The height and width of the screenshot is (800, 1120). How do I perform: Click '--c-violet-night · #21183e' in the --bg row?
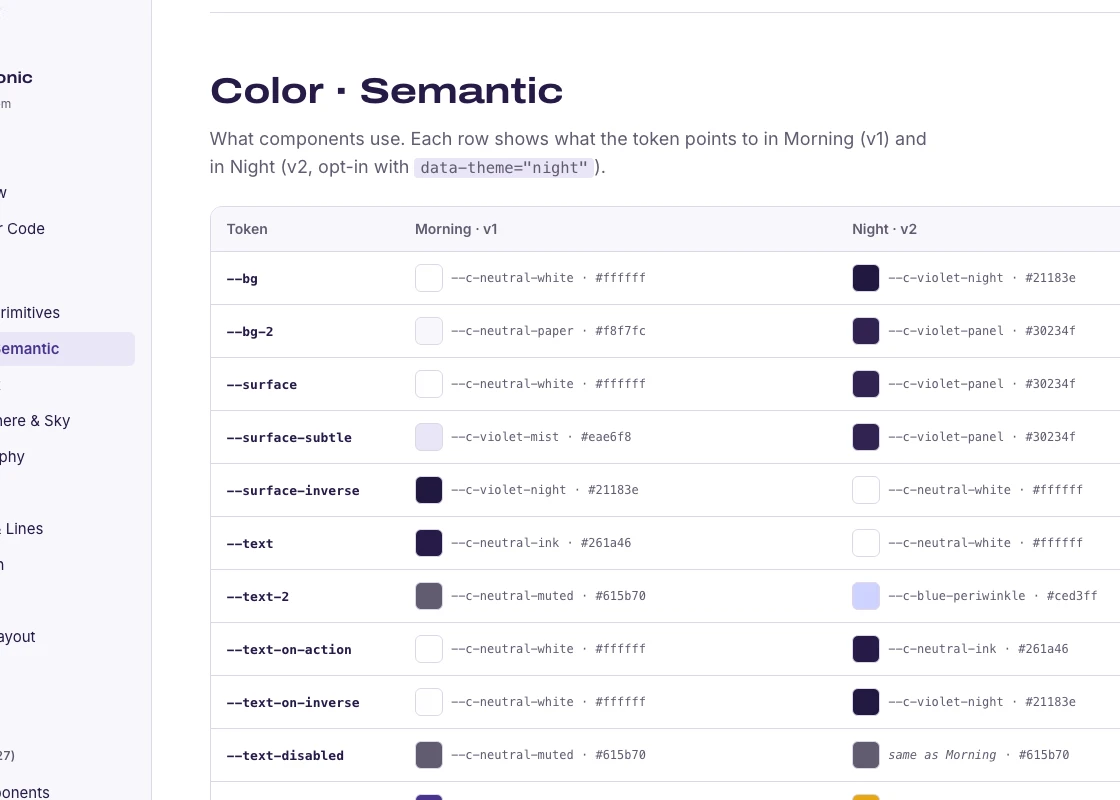click(982, 278)
